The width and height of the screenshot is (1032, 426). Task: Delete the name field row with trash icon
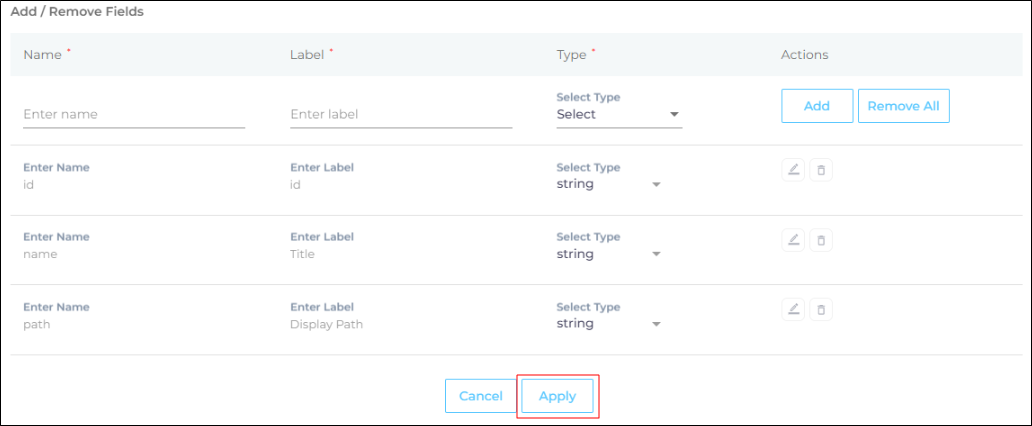tap(821, 240)
